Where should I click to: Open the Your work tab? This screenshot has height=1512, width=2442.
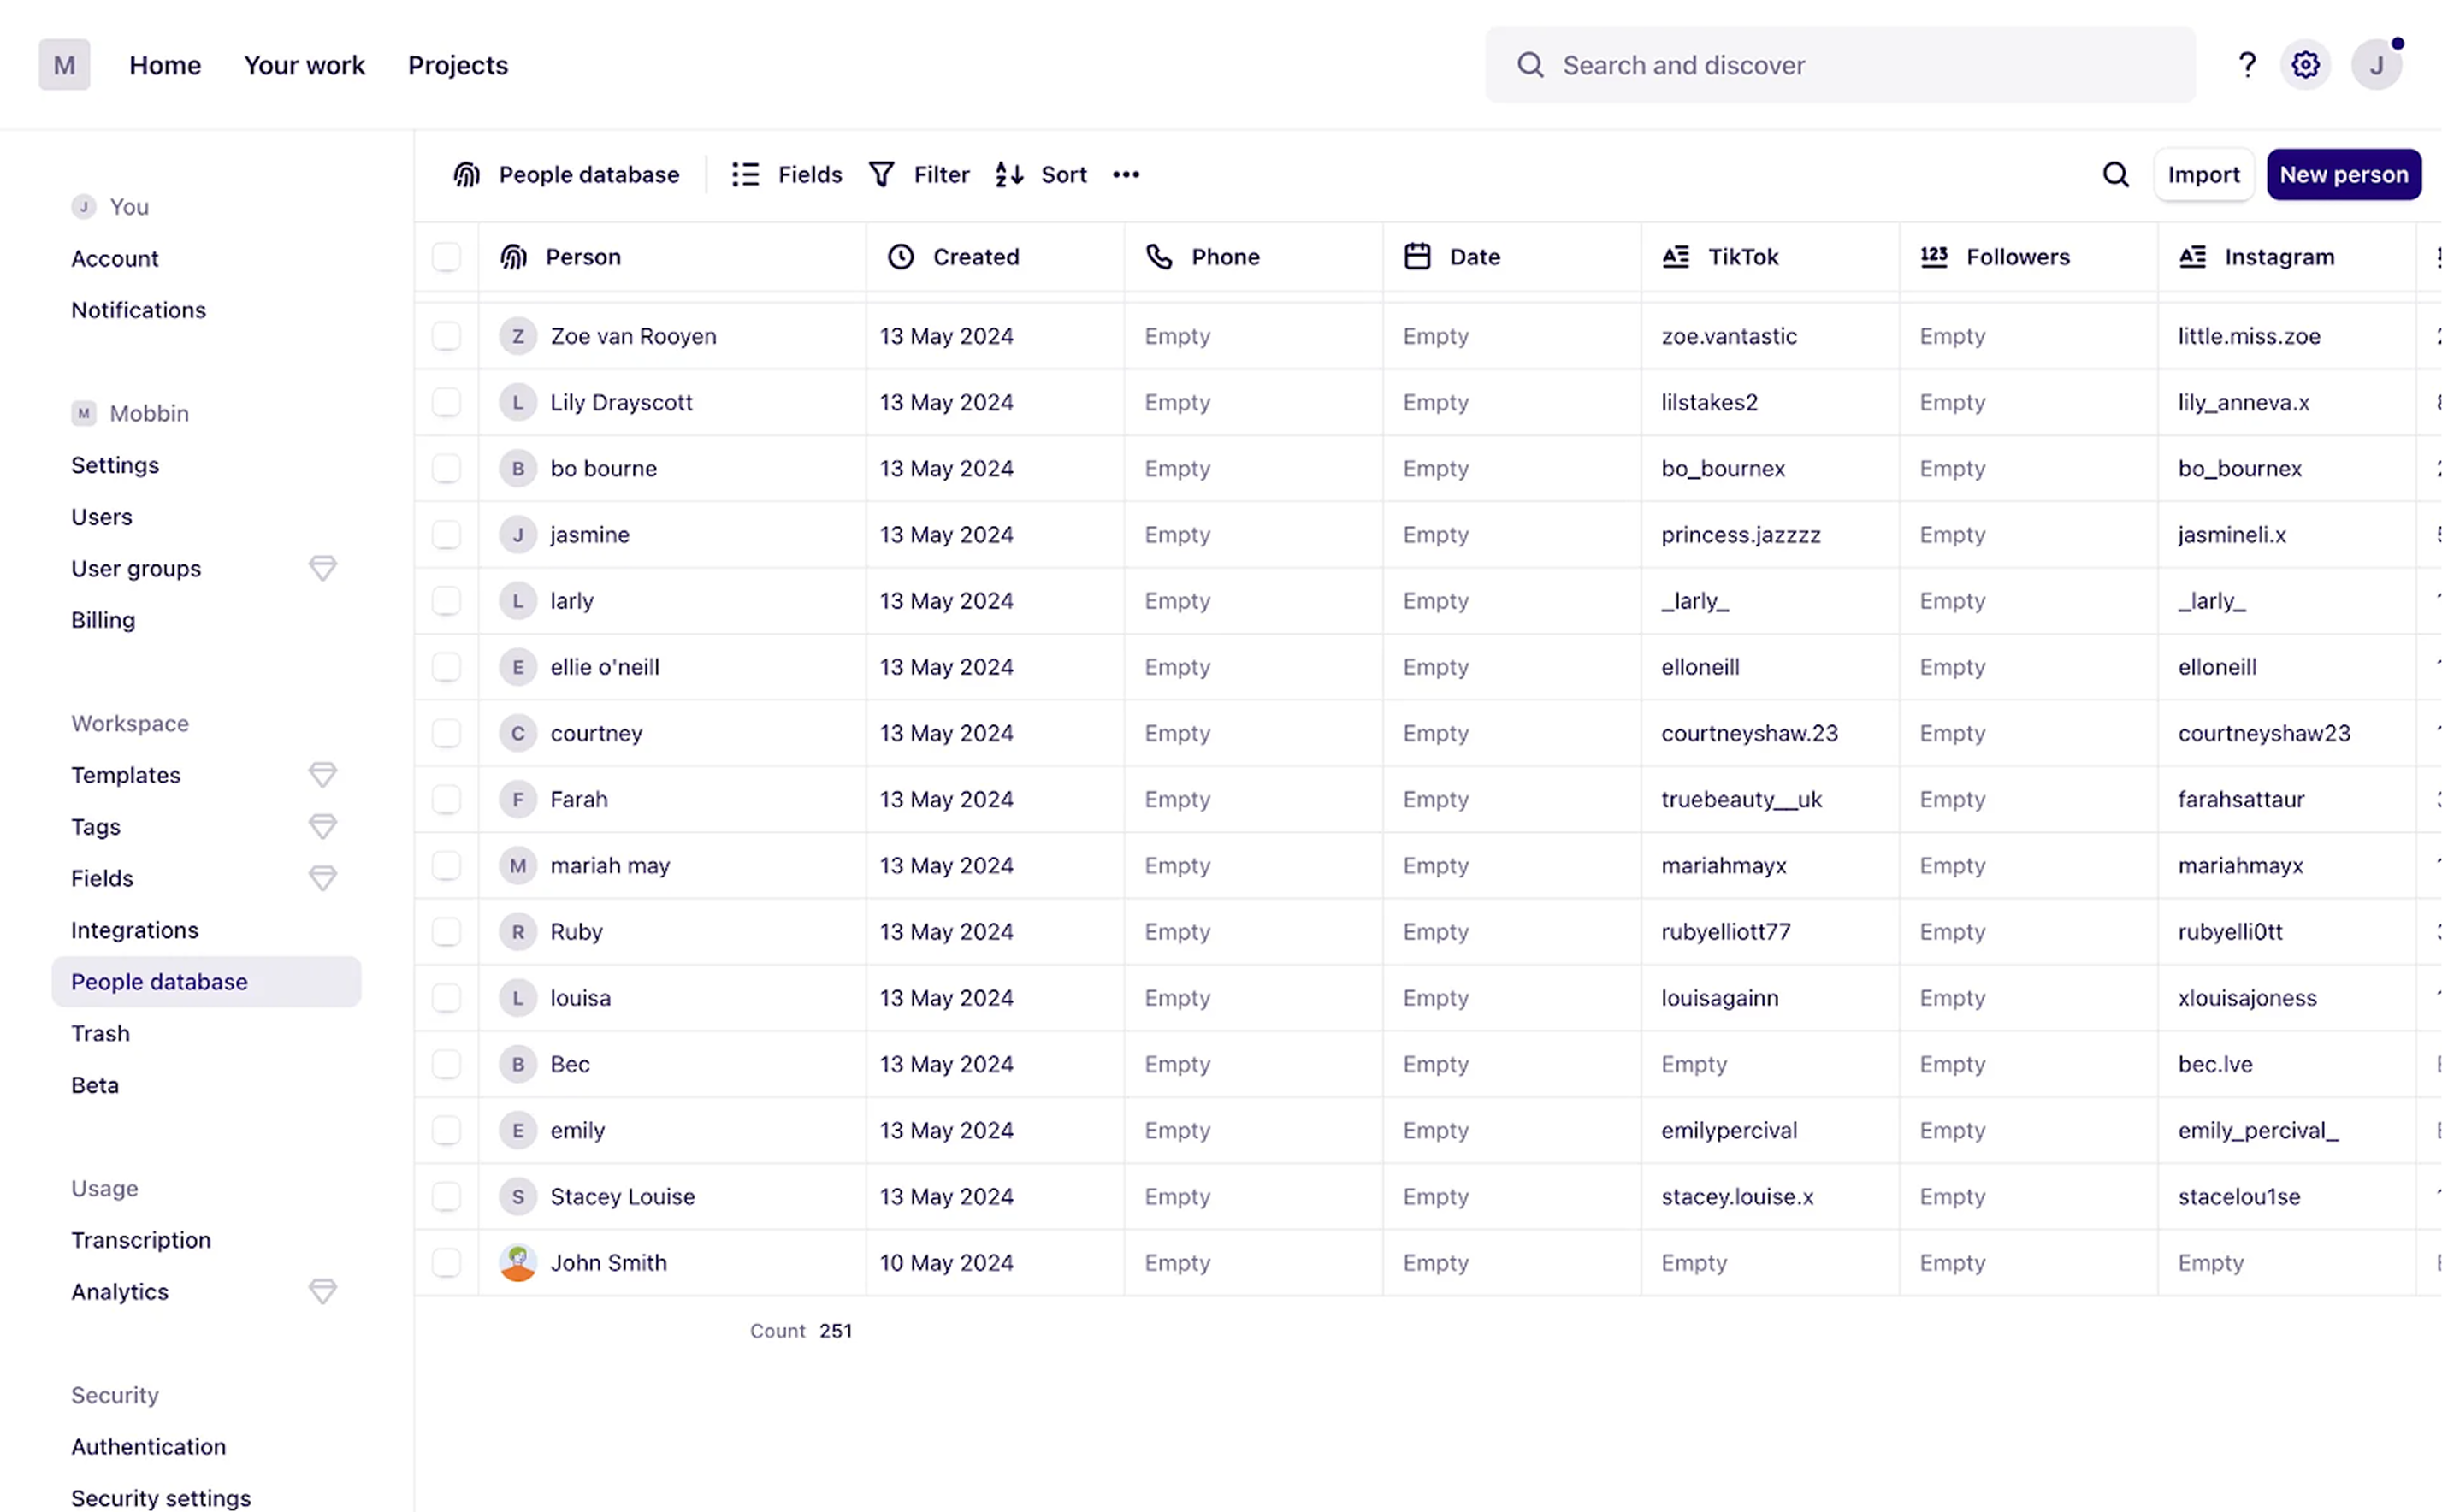tap(304, 65)
